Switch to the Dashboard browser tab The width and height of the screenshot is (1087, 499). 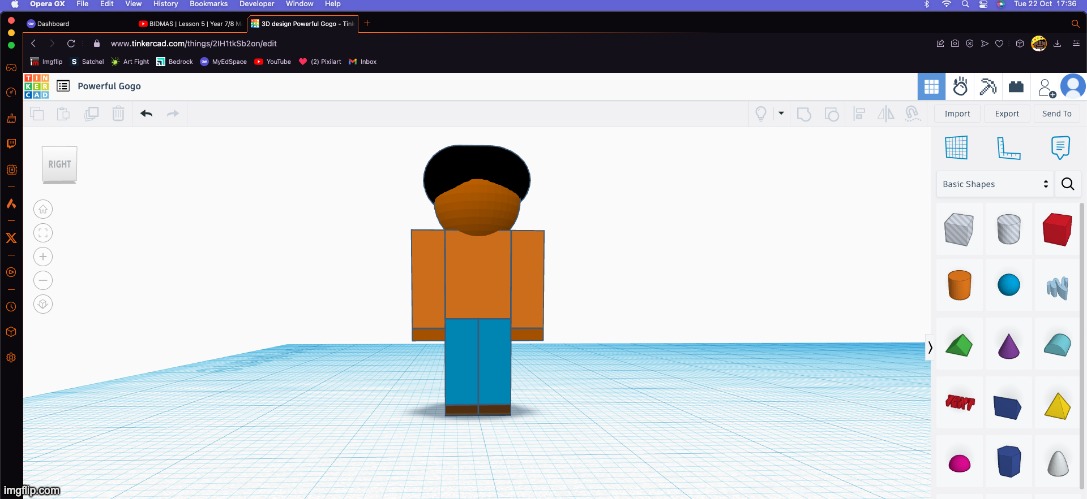[x=55, y=23]
